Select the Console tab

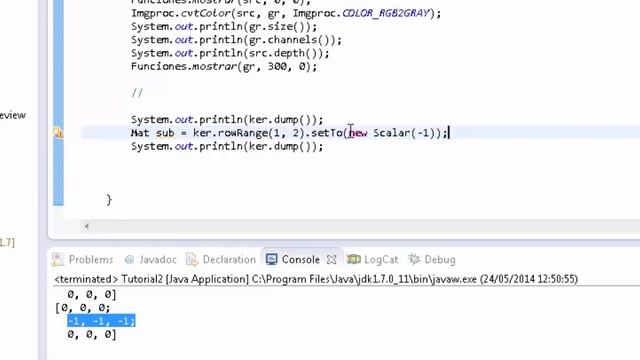point(301,260)
